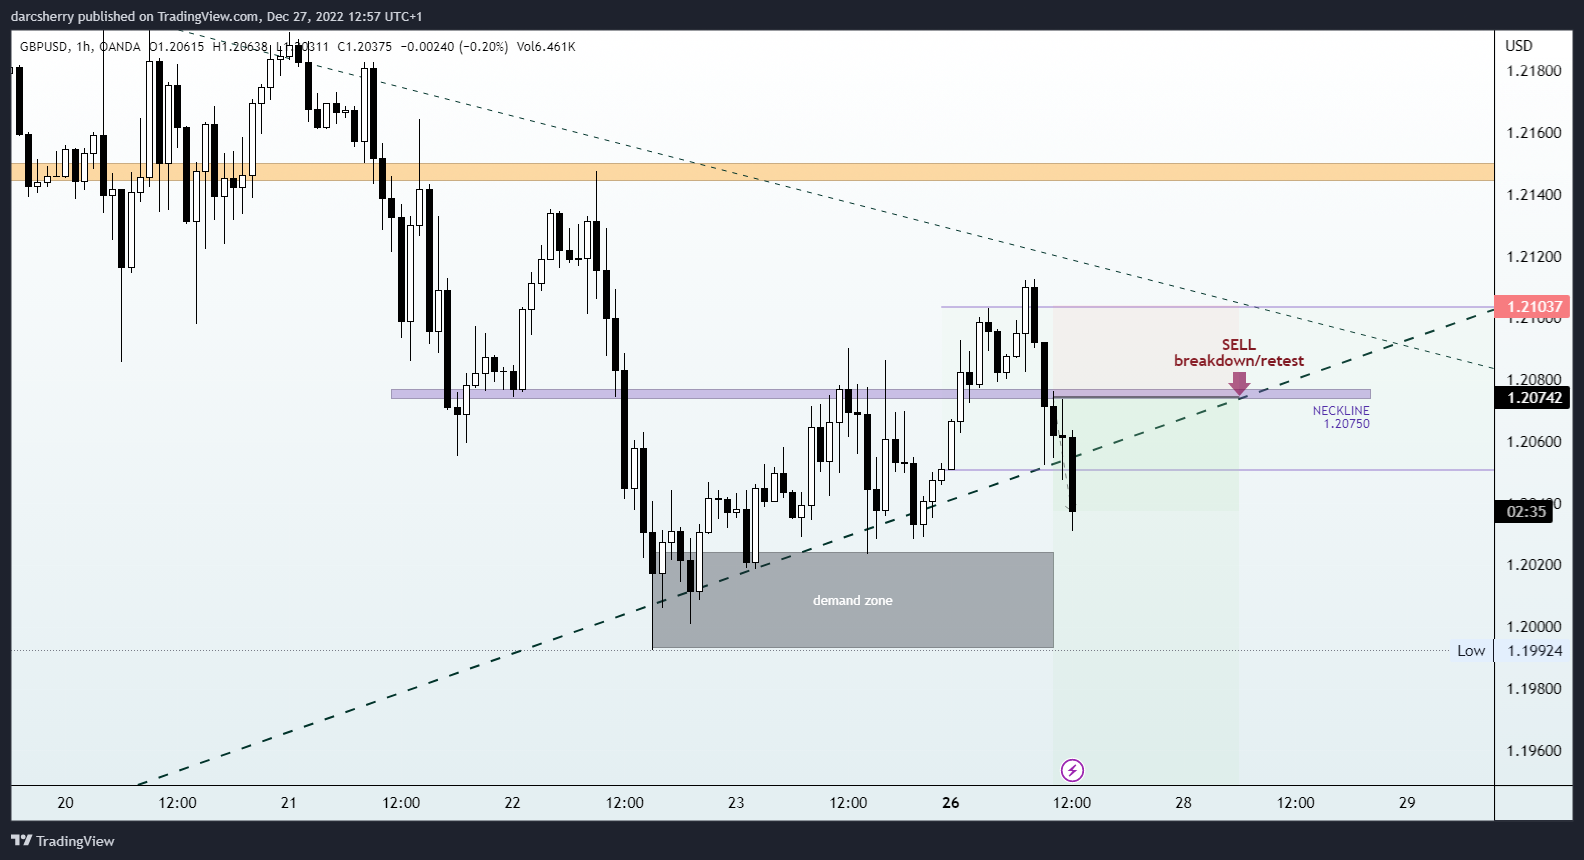
Task: Click the date 22 on time axis
Action: coord(513,803)
